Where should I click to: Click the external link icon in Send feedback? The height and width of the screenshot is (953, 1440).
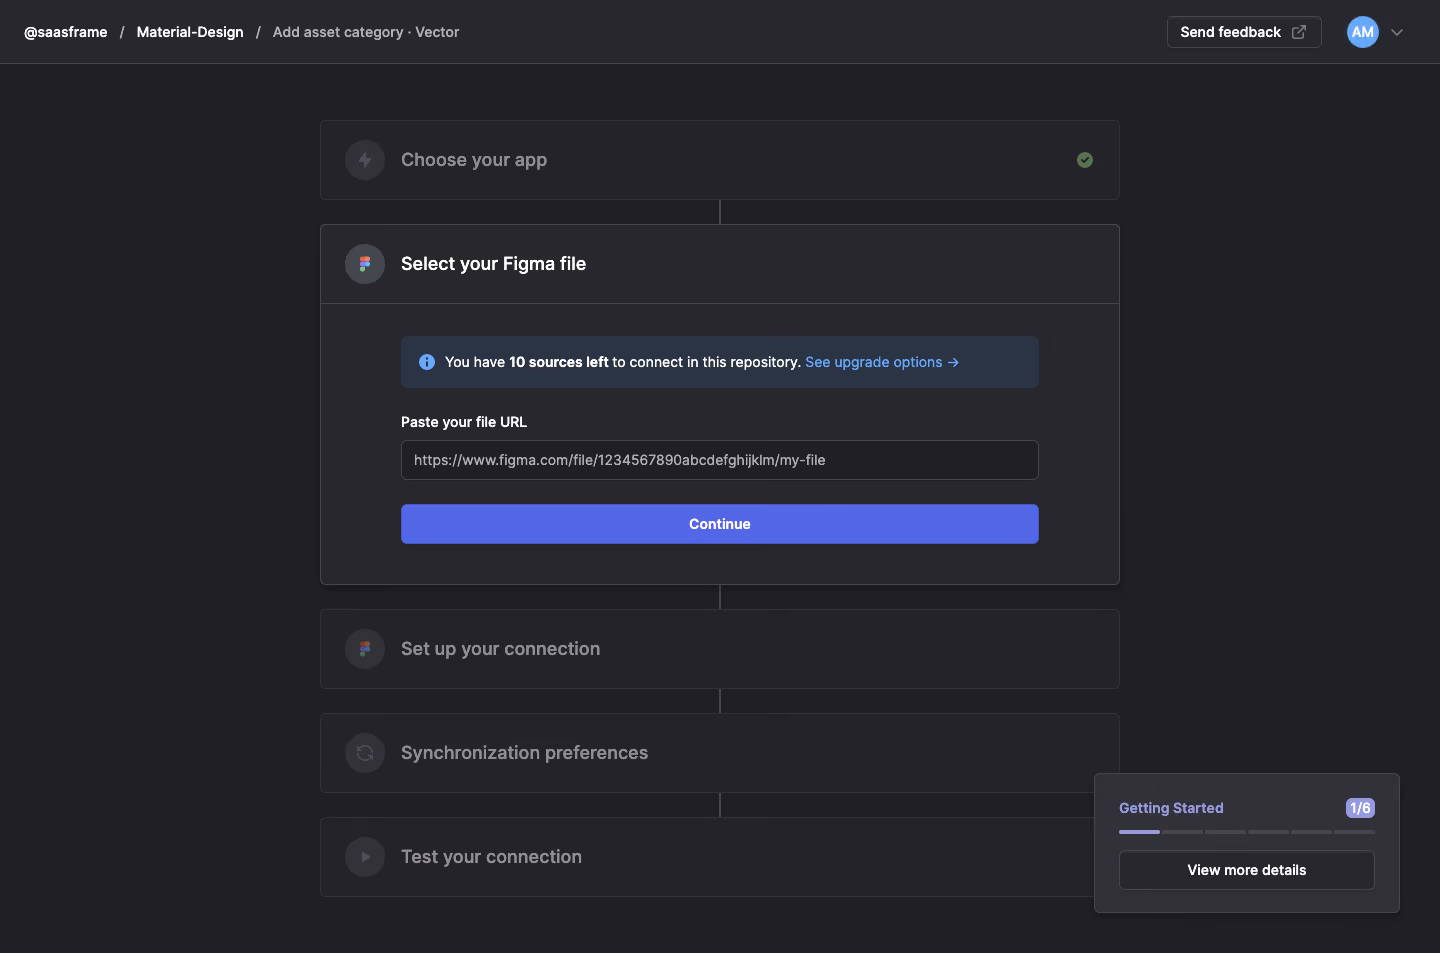[1299, 32]
